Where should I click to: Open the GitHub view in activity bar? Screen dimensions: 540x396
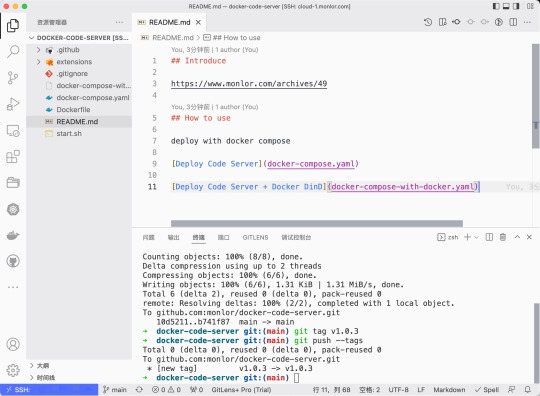(13, 261)
